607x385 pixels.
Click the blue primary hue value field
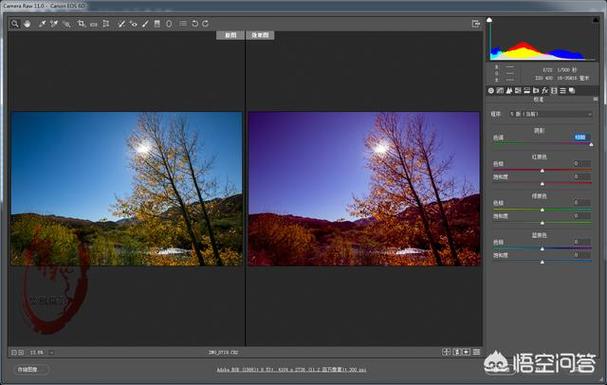pos(582,242)
